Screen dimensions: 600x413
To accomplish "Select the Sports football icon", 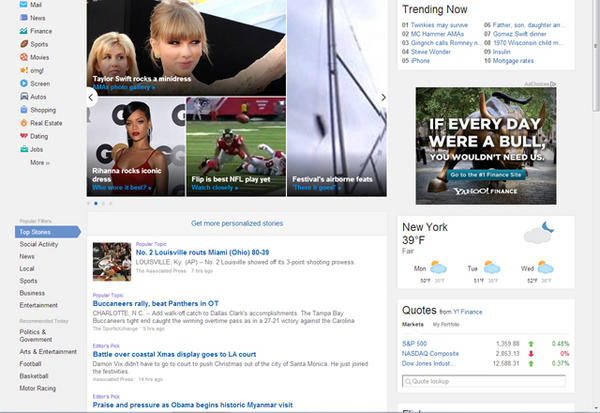I will pyautogui.click(x=24, y=44).
